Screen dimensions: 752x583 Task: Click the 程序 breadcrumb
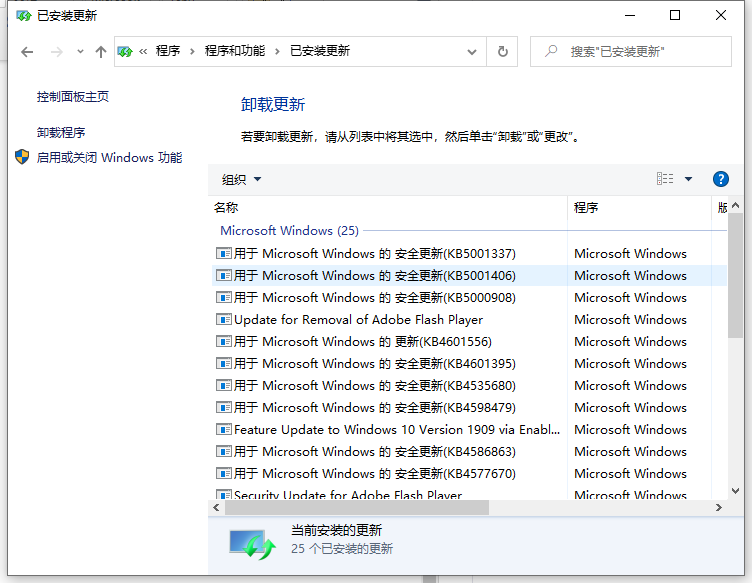168,51
